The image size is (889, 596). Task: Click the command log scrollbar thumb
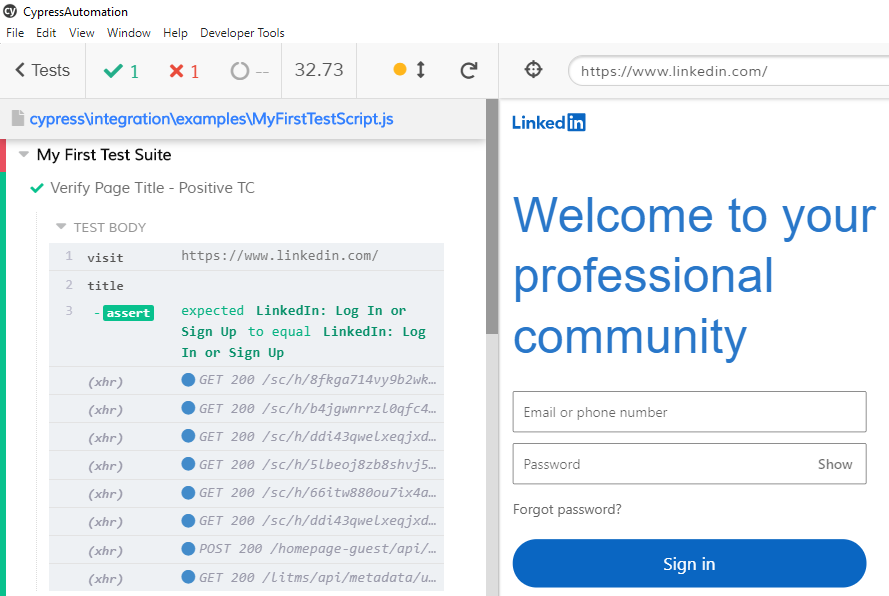click(x=492, y=217)
